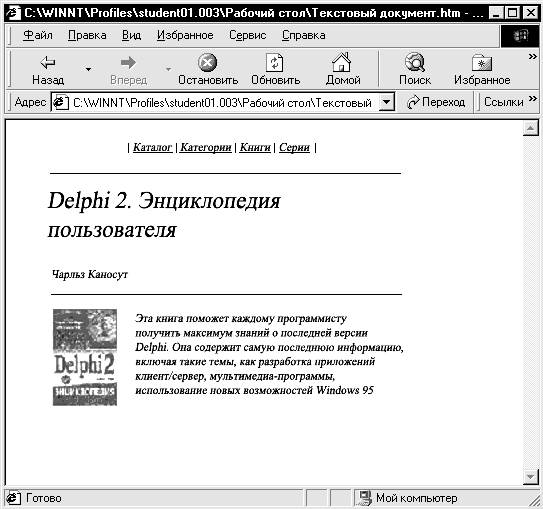The width and height of the screenshot is (543, 509).
Task: Expand the address bar dropdown list
Action: [386, 102]
